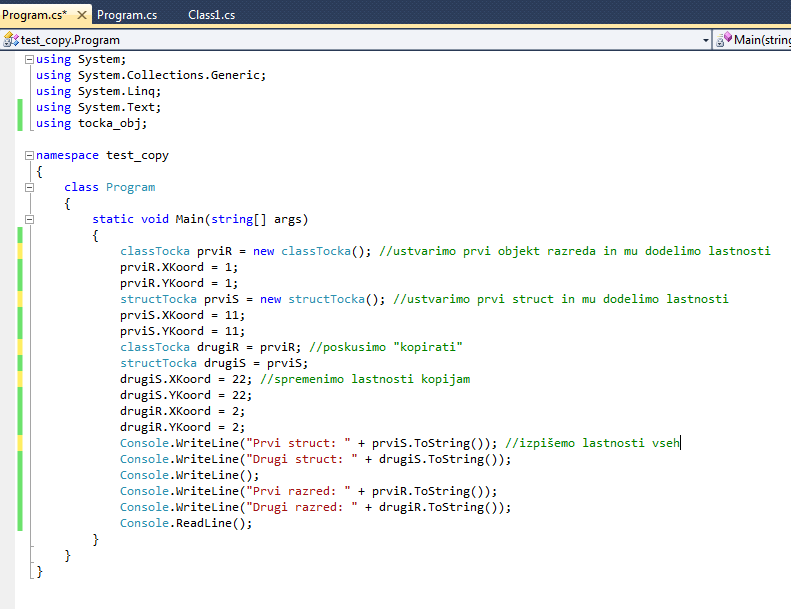Click the line structTocka drugiS = prviS
The image size is (791, 609).
[x=214, y=363]
